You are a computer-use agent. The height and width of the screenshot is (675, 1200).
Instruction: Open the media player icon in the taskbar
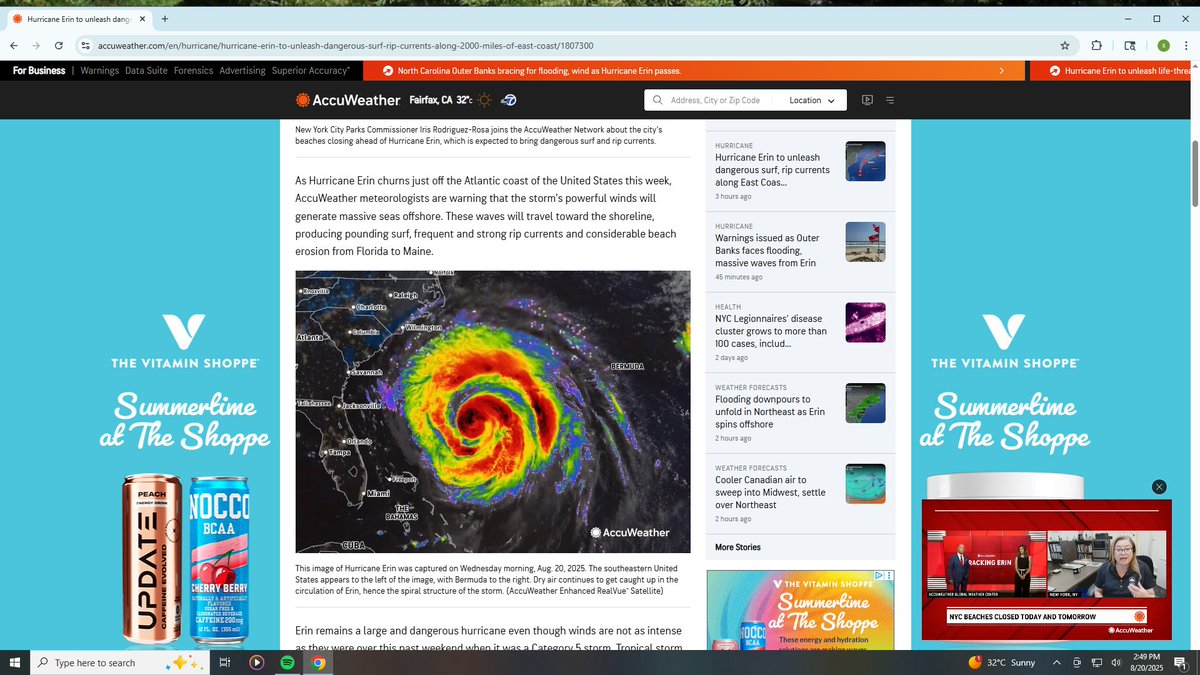(x=256, y=662)
